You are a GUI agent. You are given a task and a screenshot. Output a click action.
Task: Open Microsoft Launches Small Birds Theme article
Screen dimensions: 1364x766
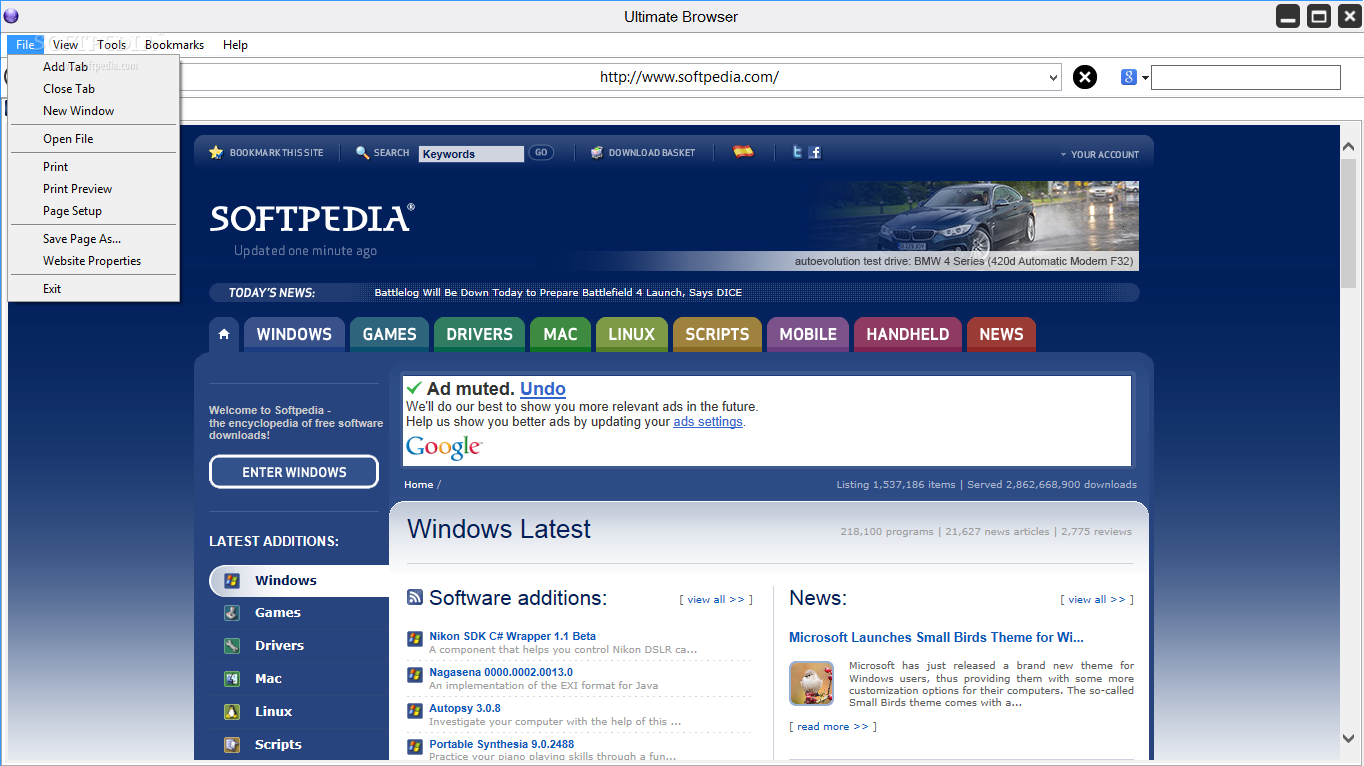[936, 637]
